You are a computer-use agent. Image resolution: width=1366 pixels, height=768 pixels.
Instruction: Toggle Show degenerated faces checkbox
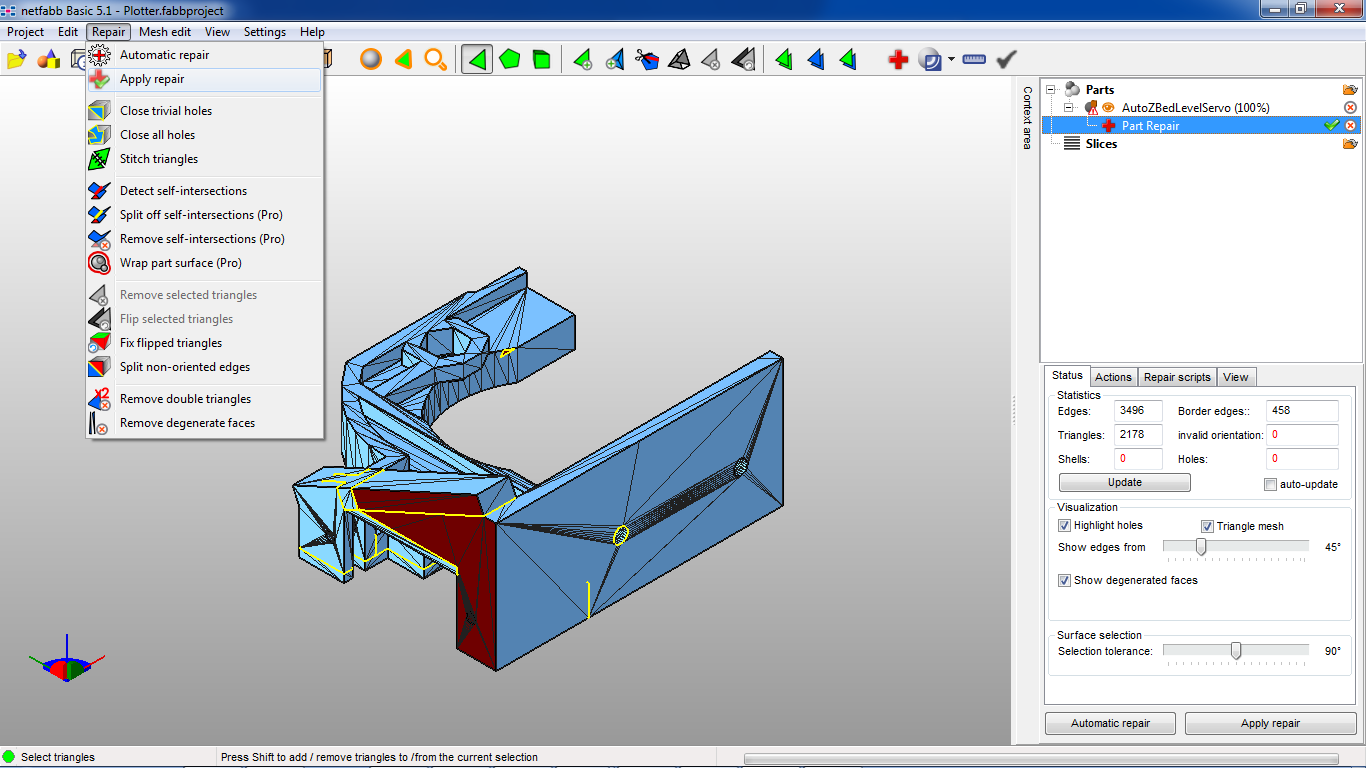[1064, 580]
